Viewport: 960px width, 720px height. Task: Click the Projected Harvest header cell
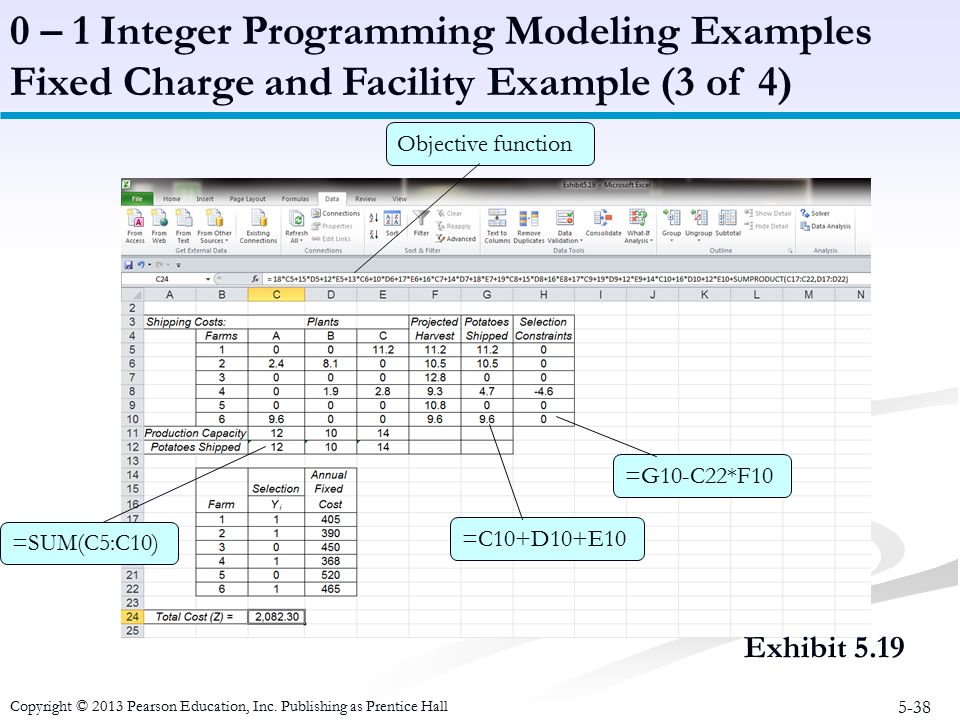[x=435, y=329]
